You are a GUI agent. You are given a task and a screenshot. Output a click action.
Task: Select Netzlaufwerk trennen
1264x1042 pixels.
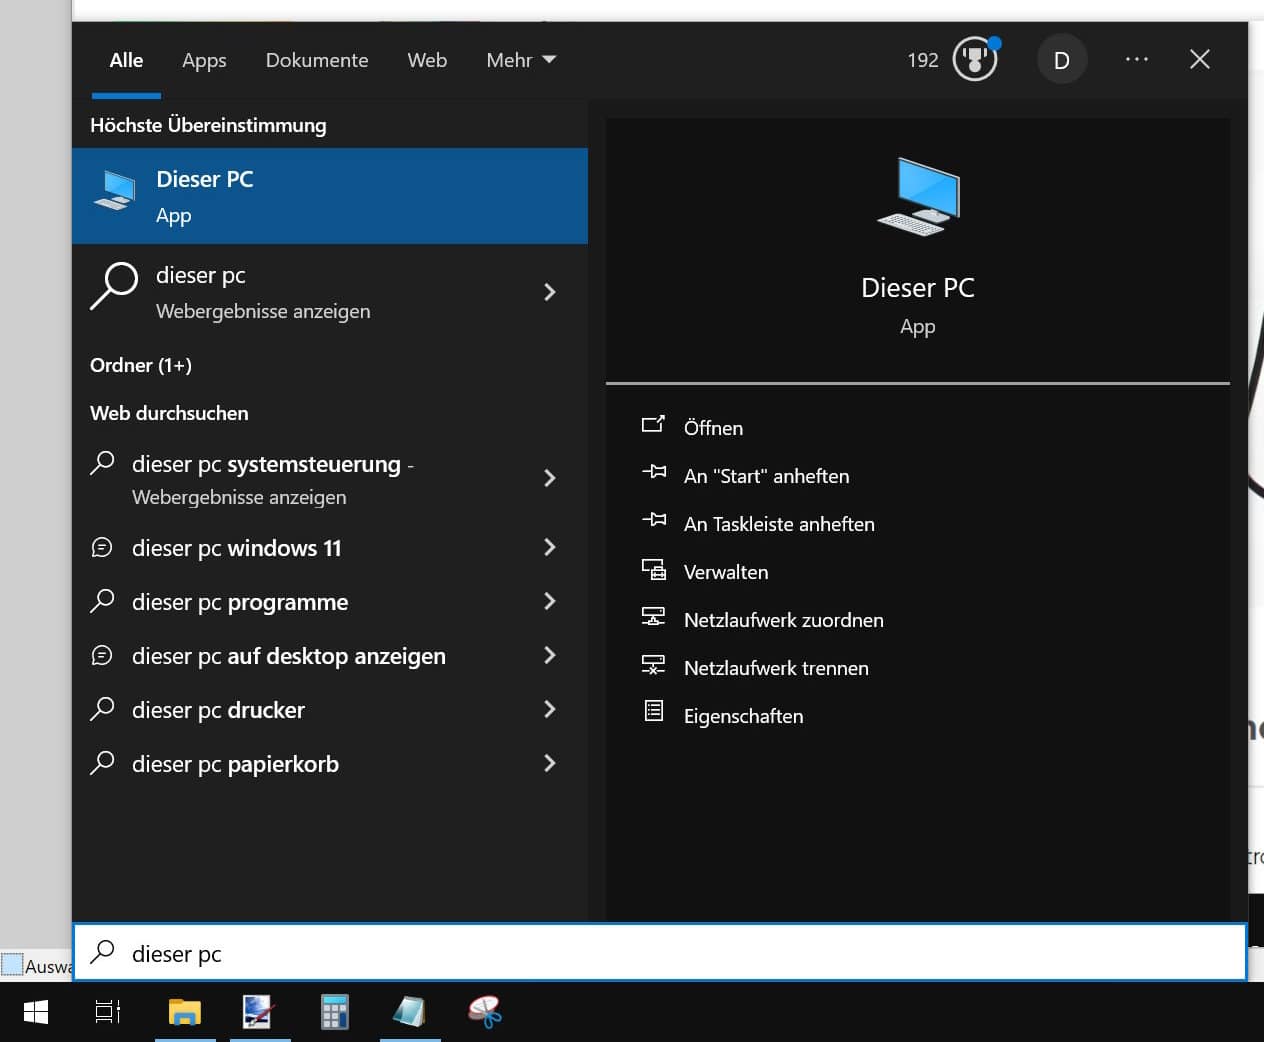[776, 668]
